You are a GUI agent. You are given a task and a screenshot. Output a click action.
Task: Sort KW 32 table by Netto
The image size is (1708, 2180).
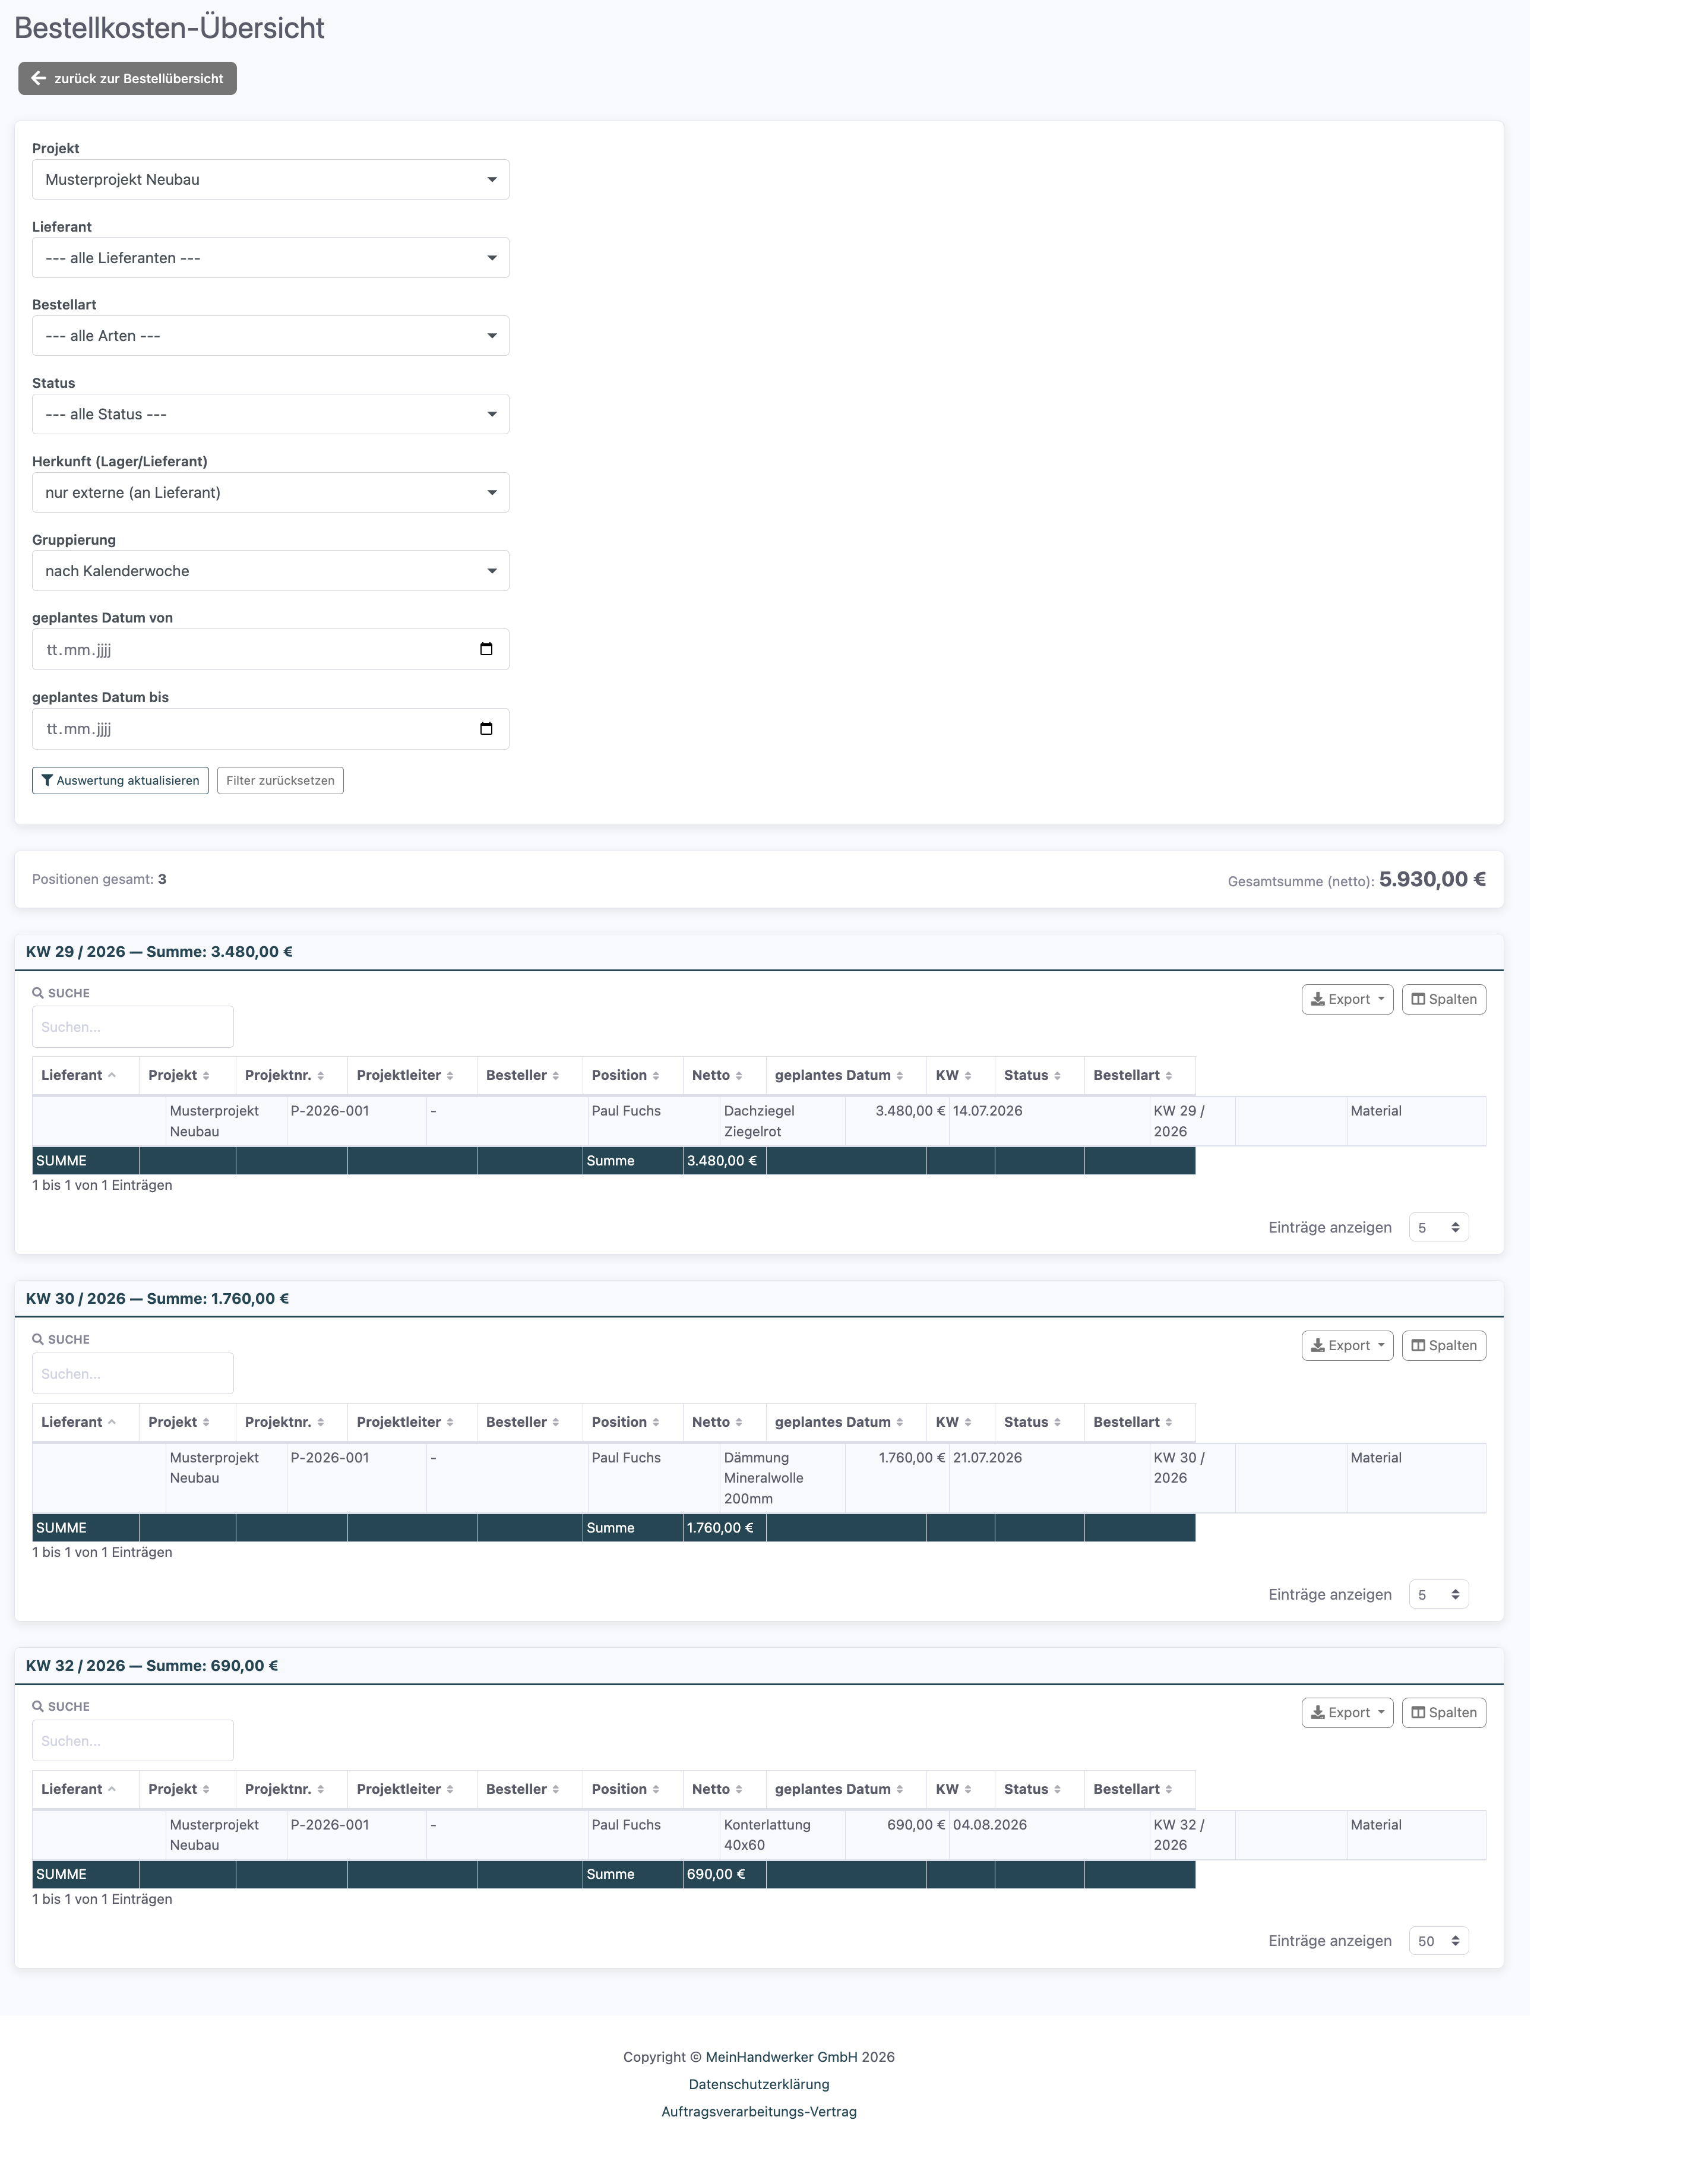(x=724, y=1789)
